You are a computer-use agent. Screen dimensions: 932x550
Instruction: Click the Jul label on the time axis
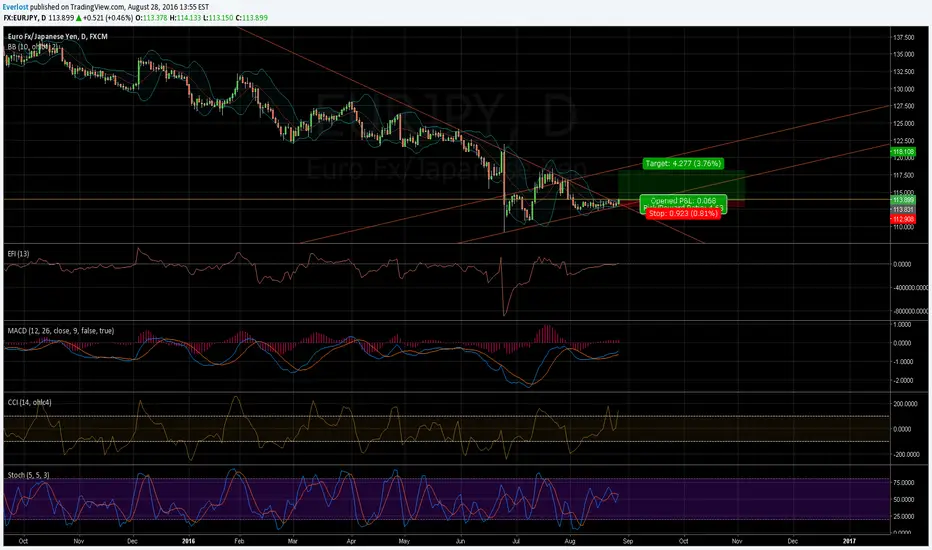coord(516,541)
